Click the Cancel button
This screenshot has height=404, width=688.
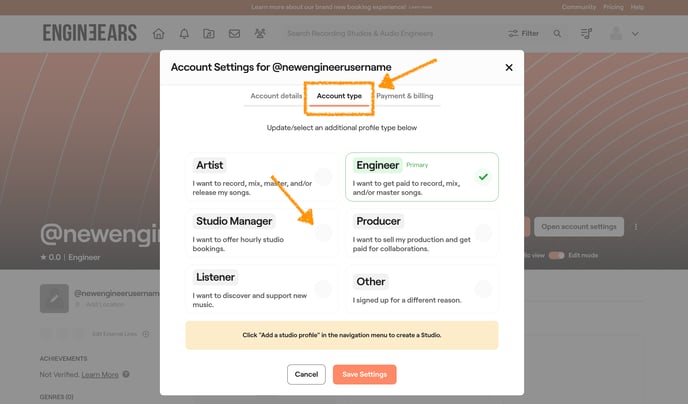[x=306, y=374]
